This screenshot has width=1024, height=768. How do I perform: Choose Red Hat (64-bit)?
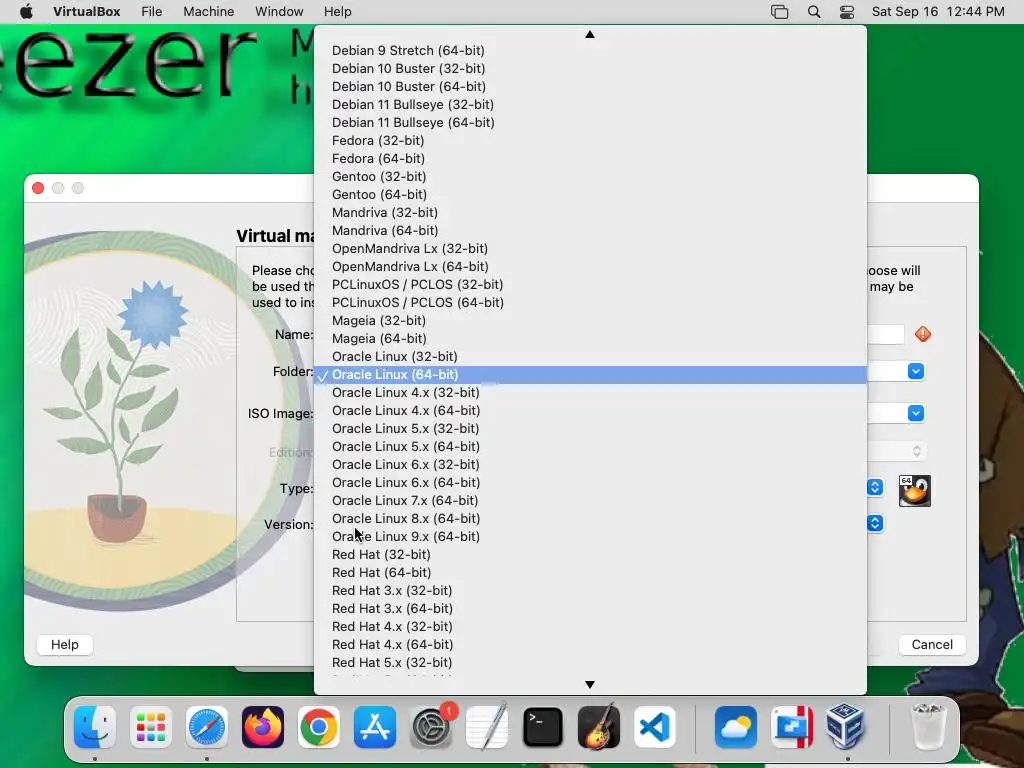tap(590, 573)
